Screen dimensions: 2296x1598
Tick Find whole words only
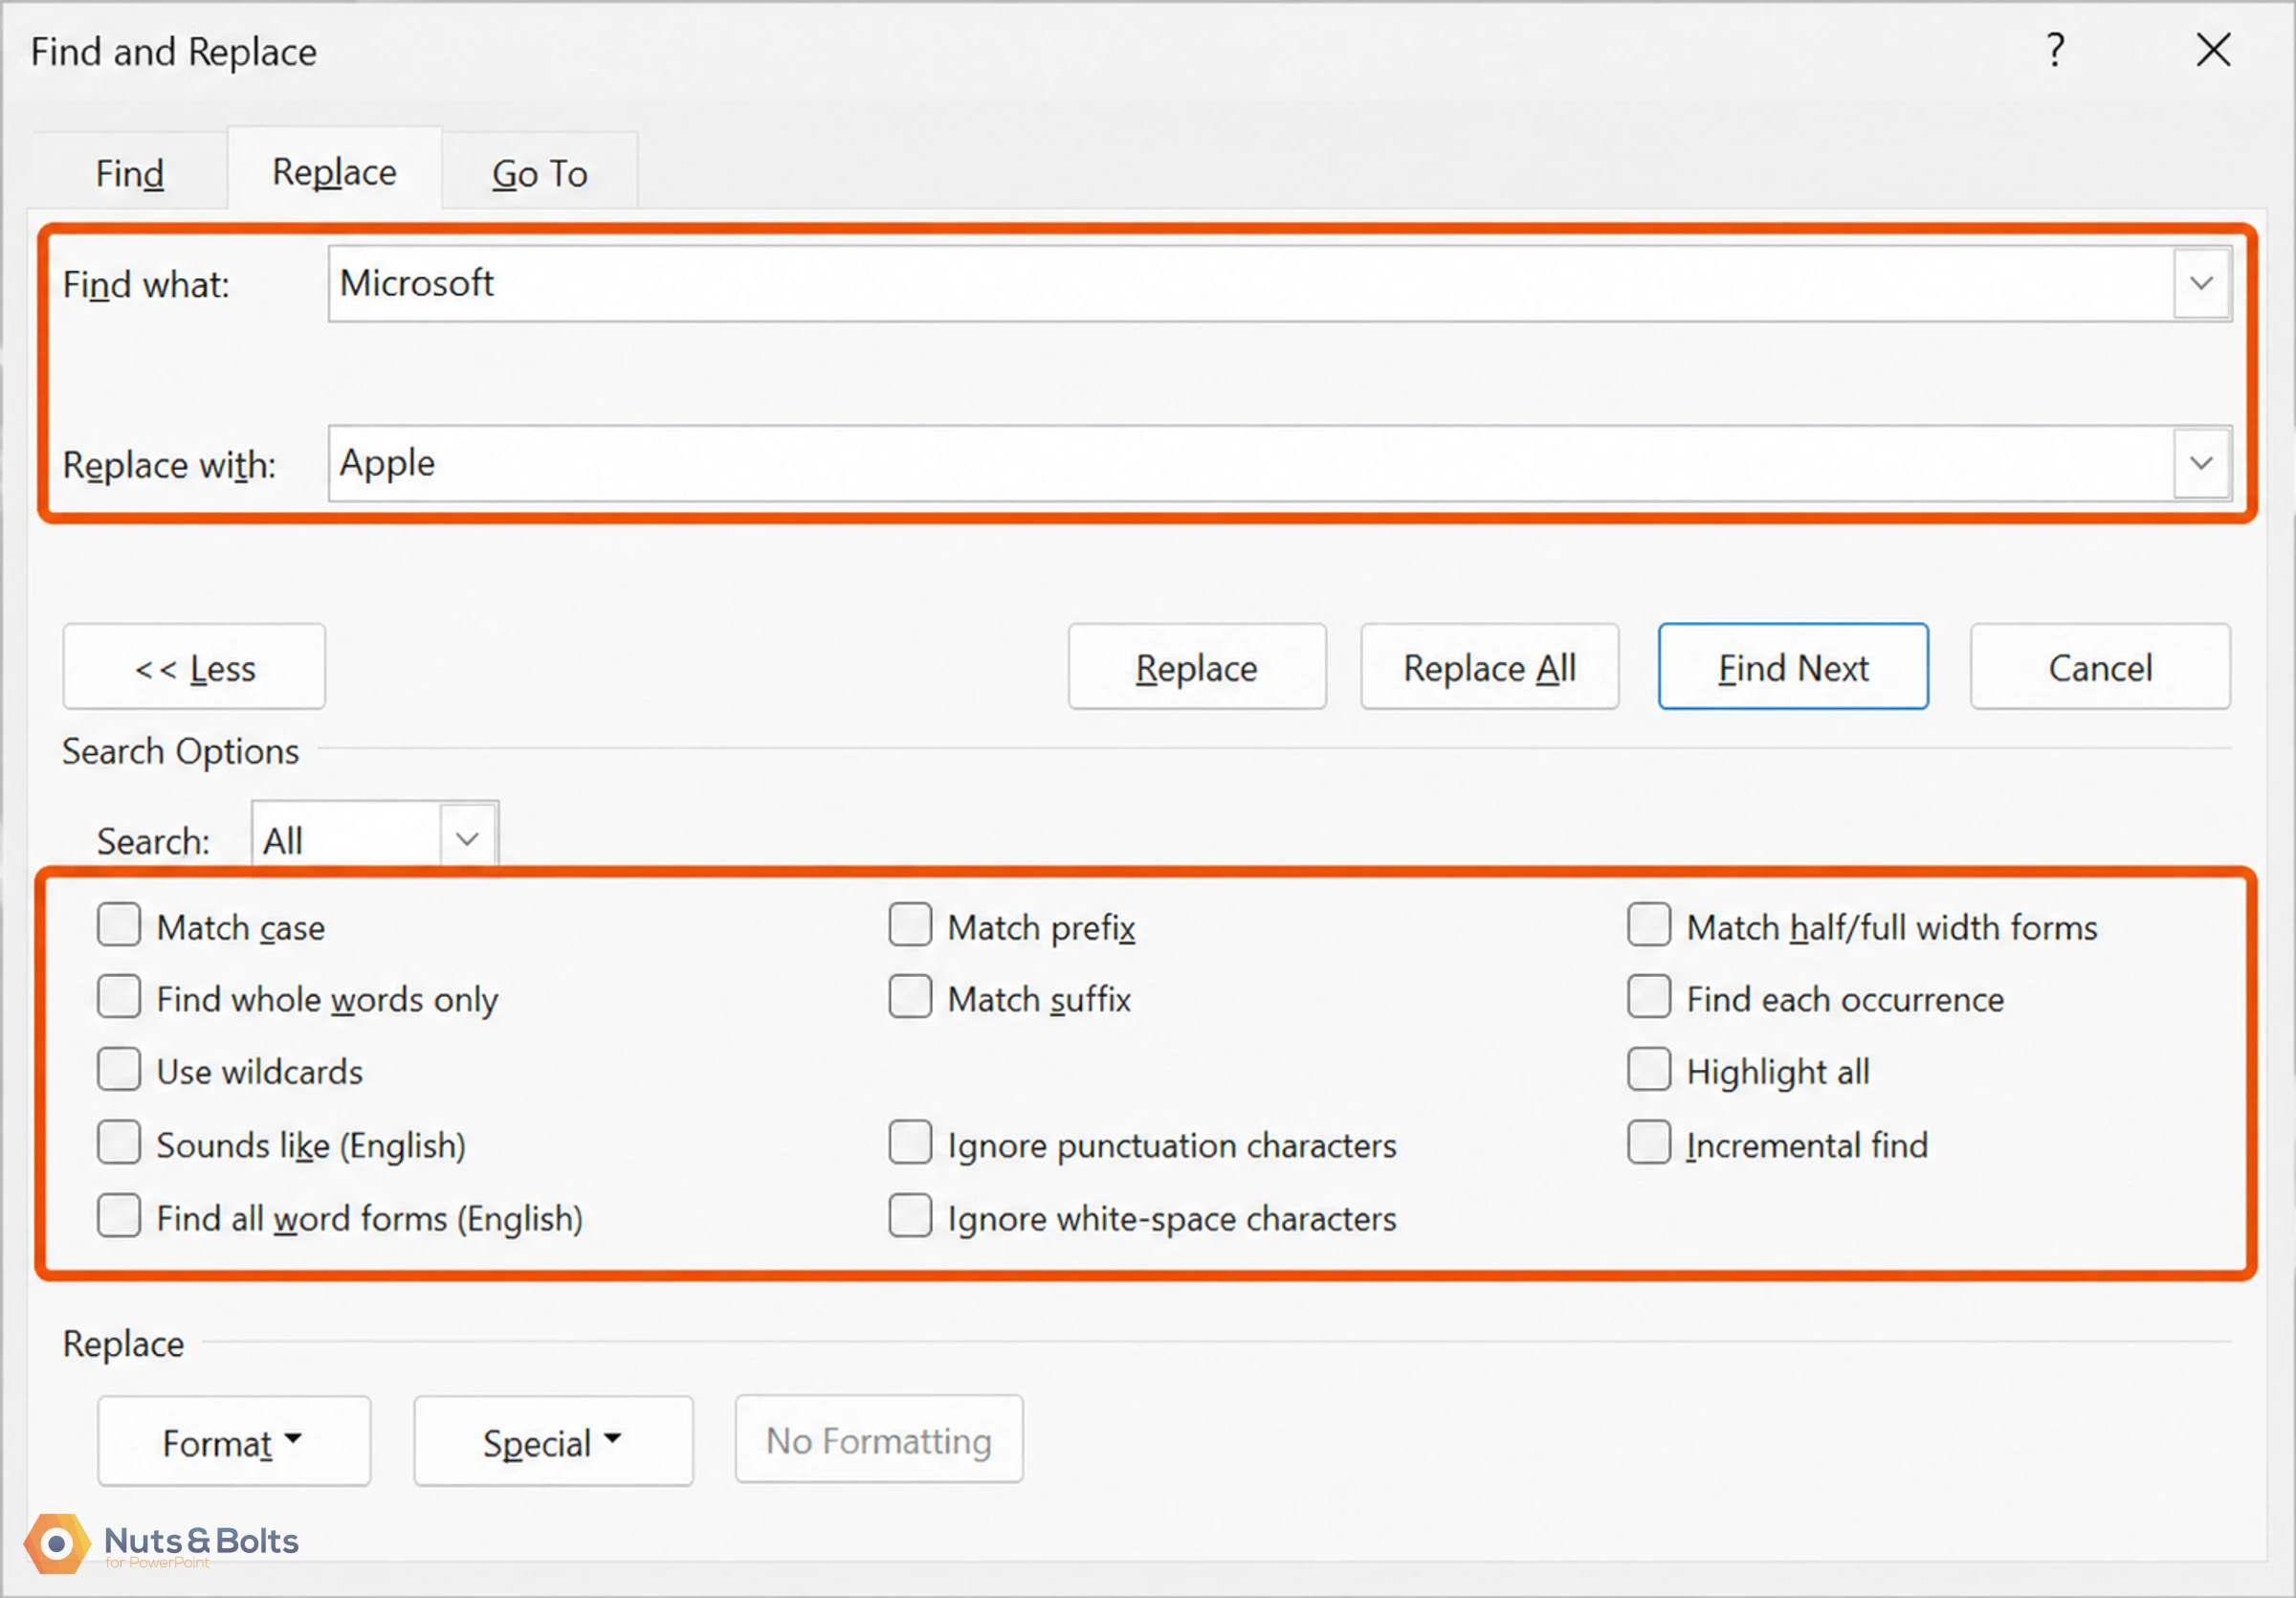(x=119, y=997)
